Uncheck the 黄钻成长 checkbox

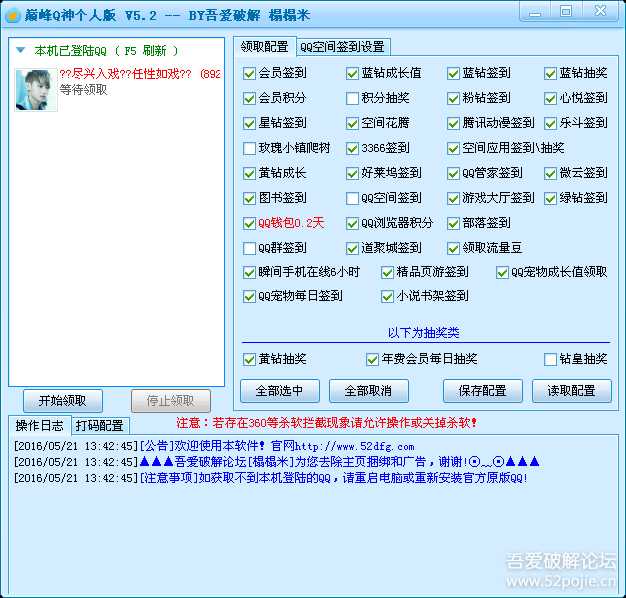click(250, 173)
